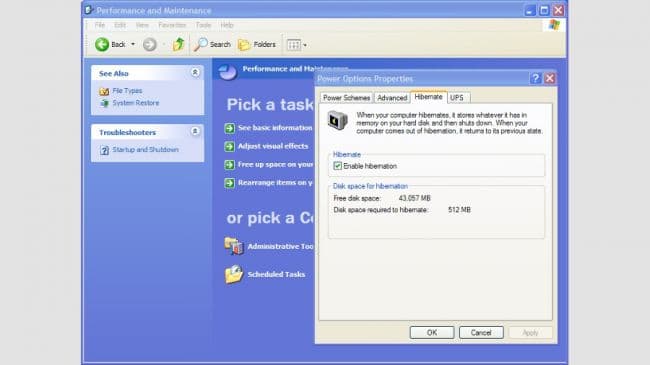Click the green Back arrow icon
This screenshot has height=365, width=650.
(102, 44)
